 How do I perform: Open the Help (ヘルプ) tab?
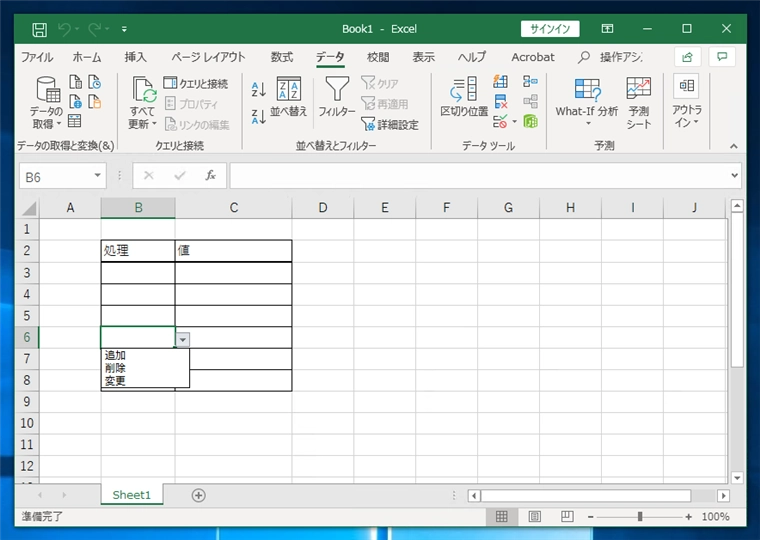pos(472,57)
